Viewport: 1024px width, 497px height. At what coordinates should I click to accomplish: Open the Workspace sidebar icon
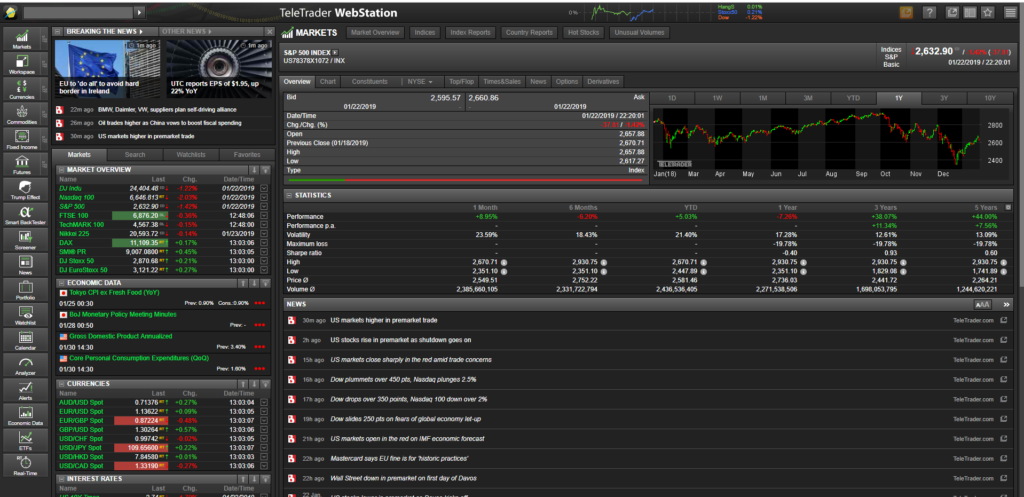tap(22, 64)
